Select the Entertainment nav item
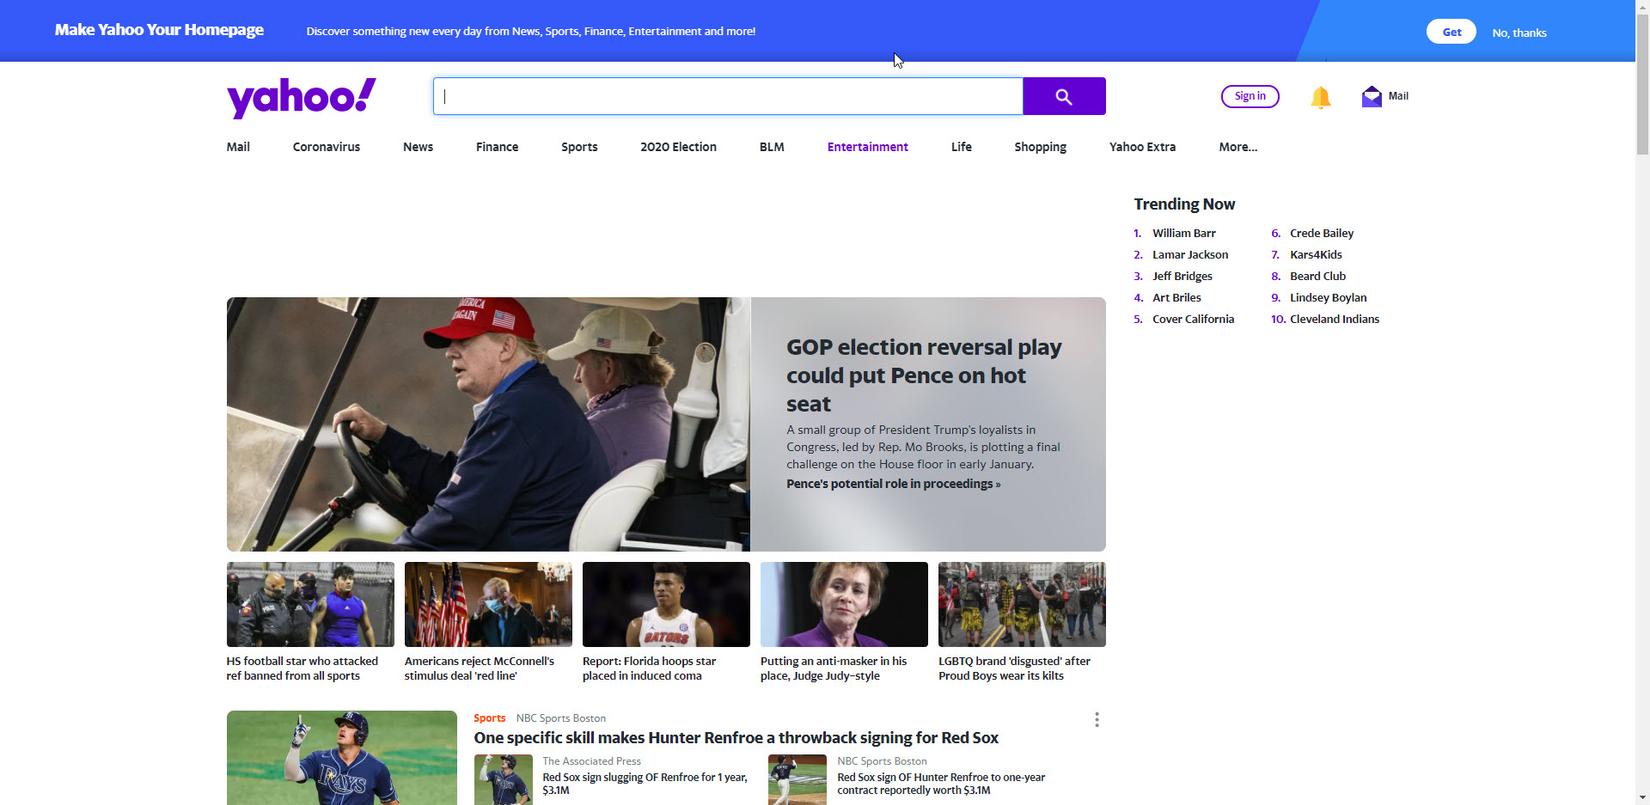This screenshot has height=805, width=1650. tap(867, 147)
